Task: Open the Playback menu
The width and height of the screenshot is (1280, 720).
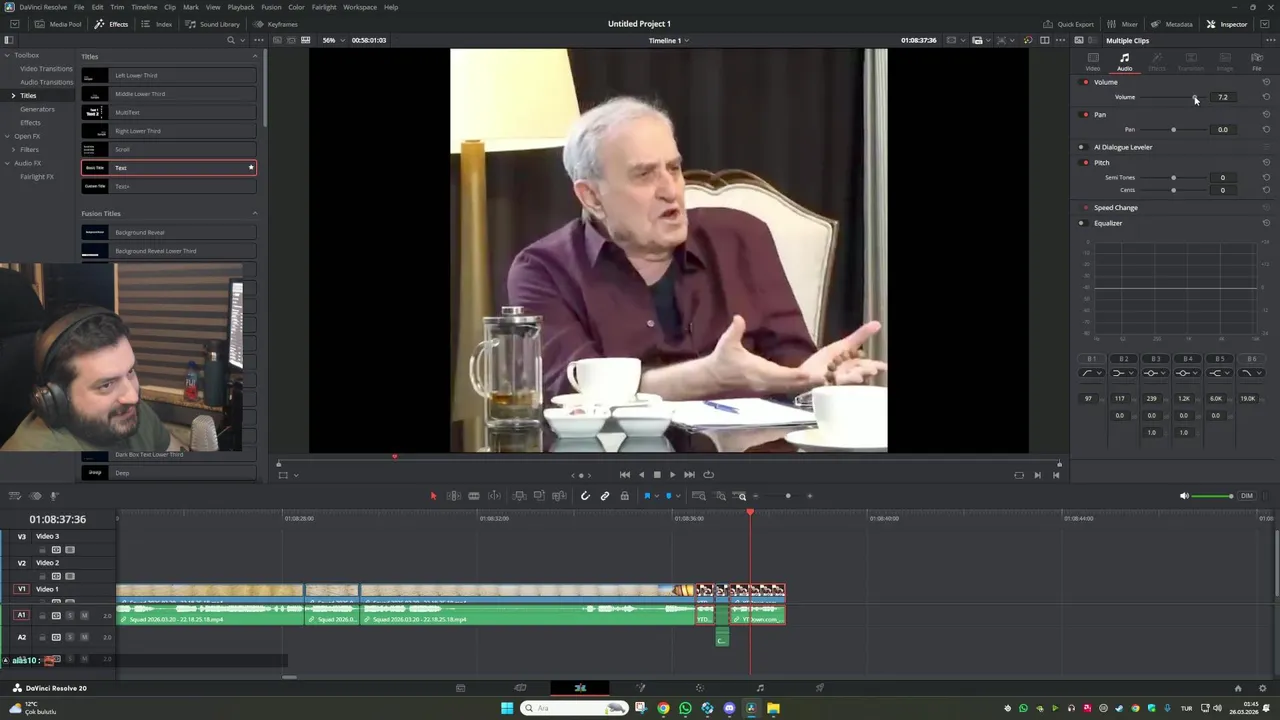Action: [x=241, y=7]
